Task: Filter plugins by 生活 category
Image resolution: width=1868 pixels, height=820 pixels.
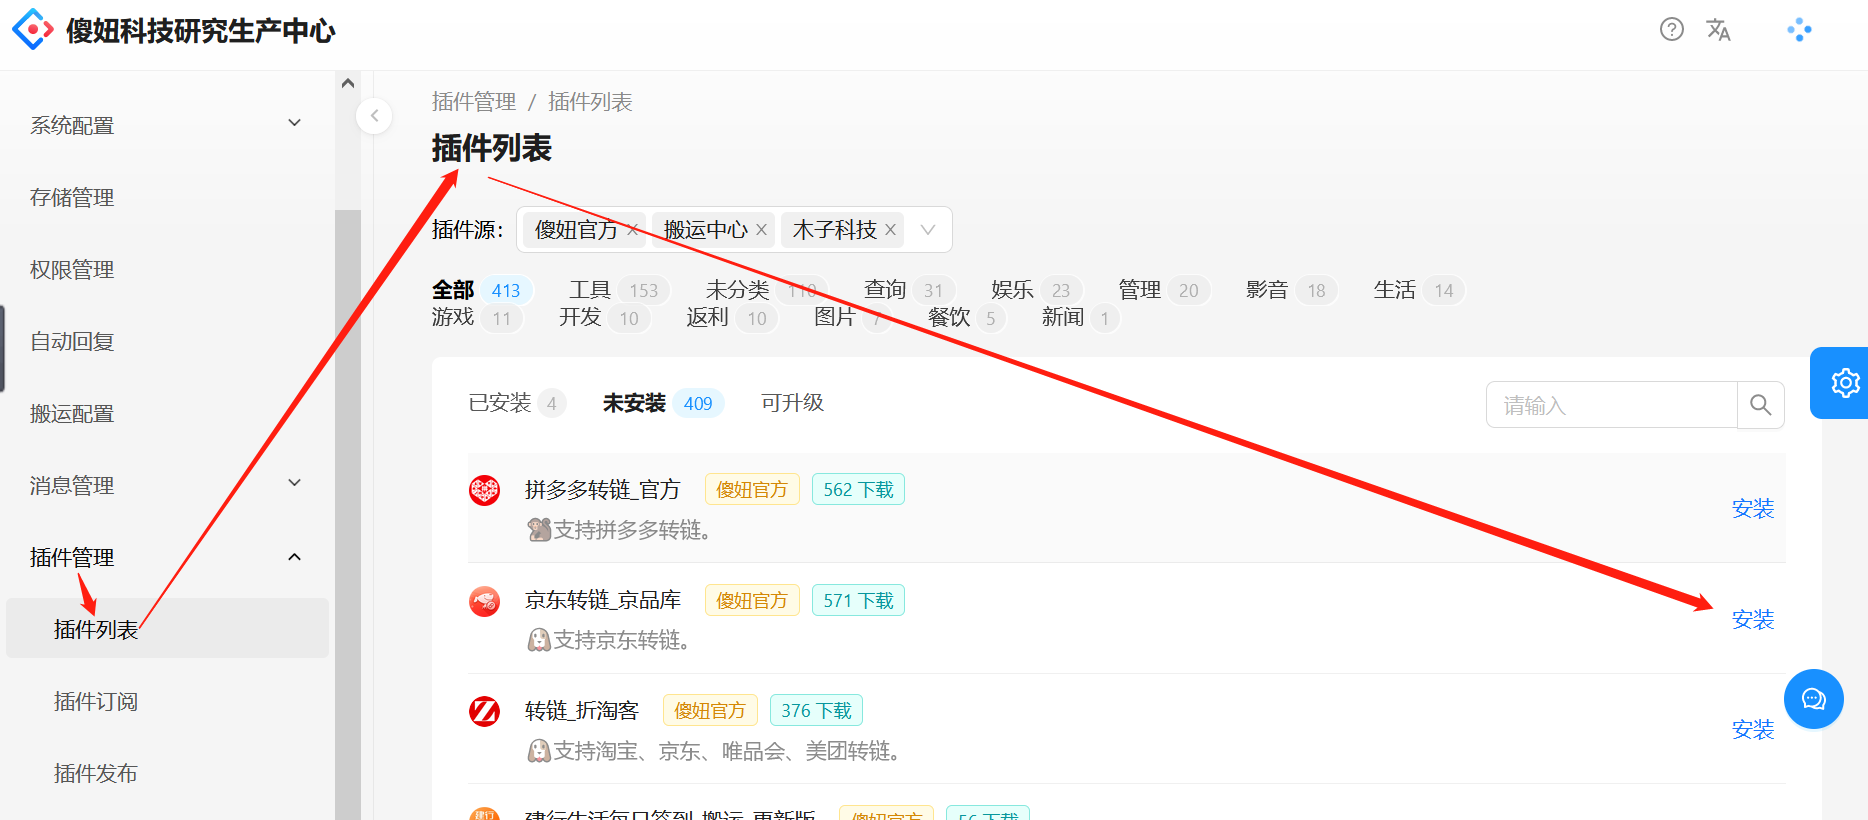Action: coord(1419,290)
